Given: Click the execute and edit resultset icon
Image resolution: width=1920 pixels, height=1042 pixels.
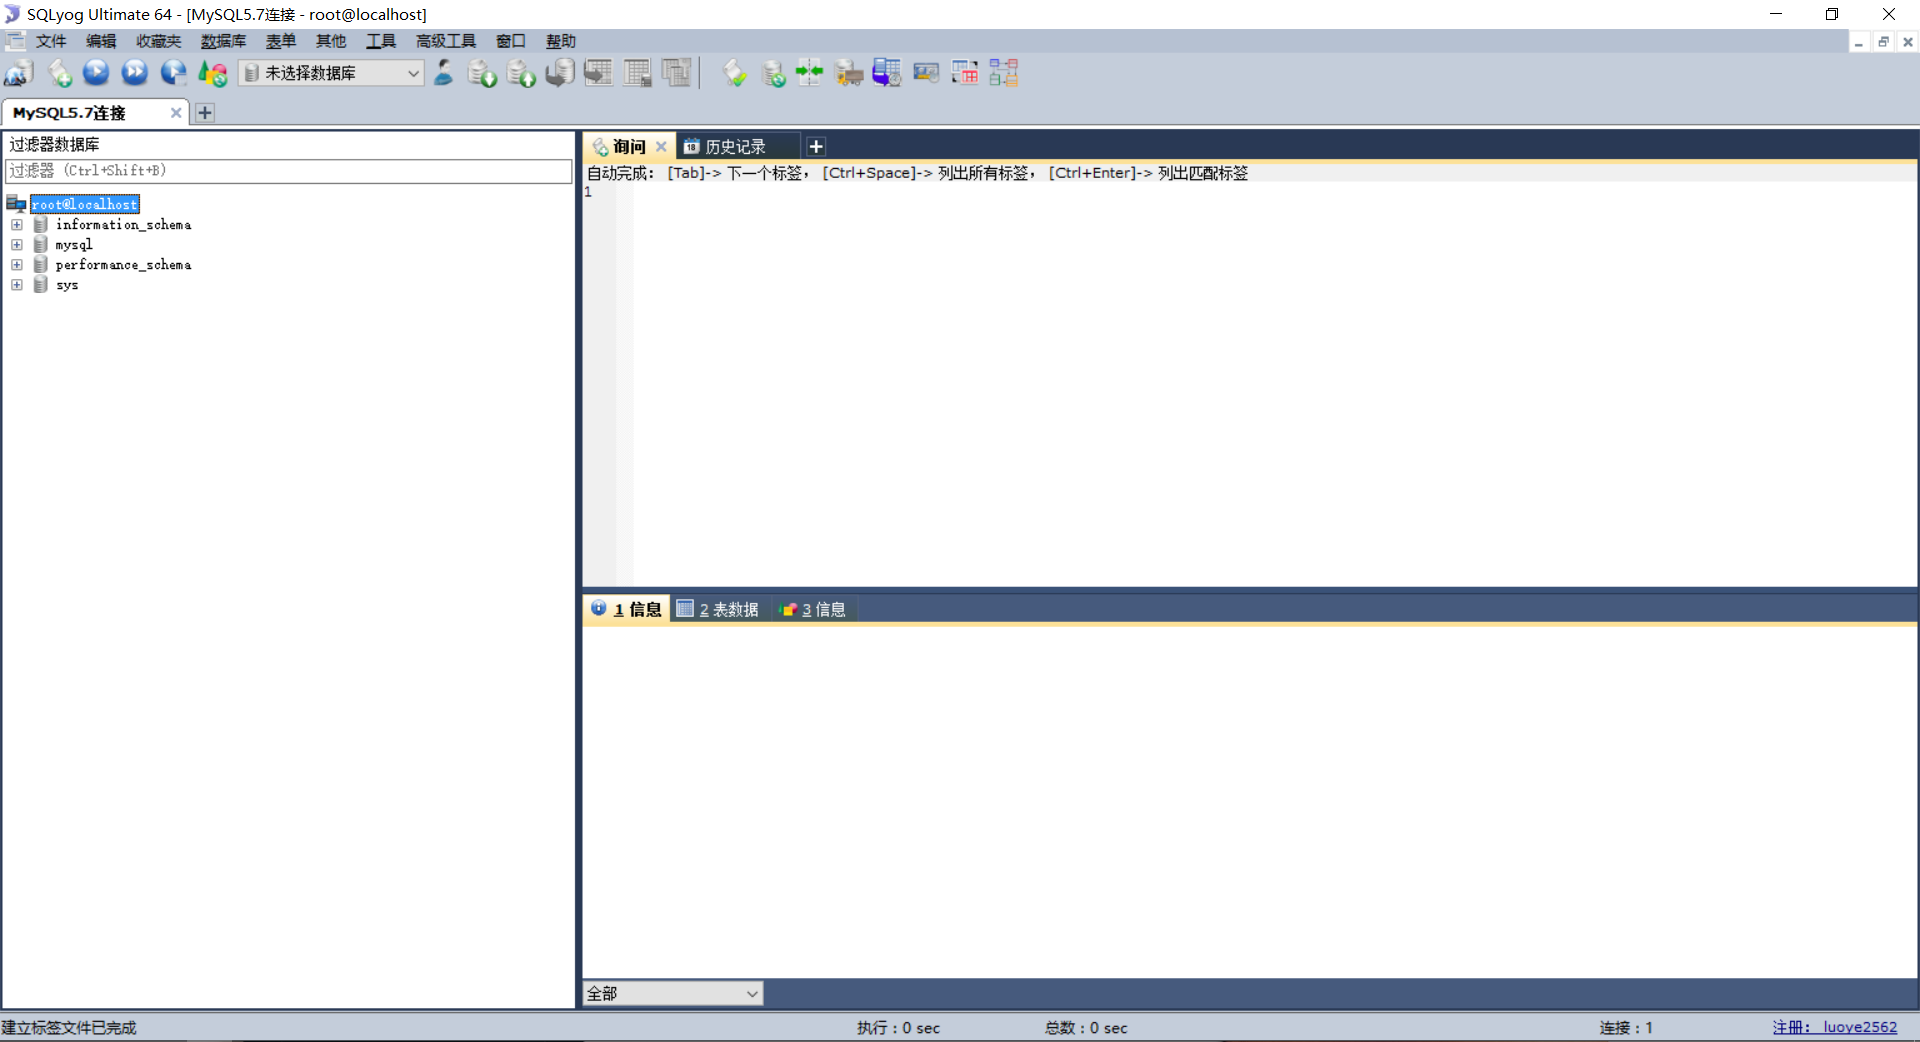Looking at the screenshot, I should click(x=173, y=73).
